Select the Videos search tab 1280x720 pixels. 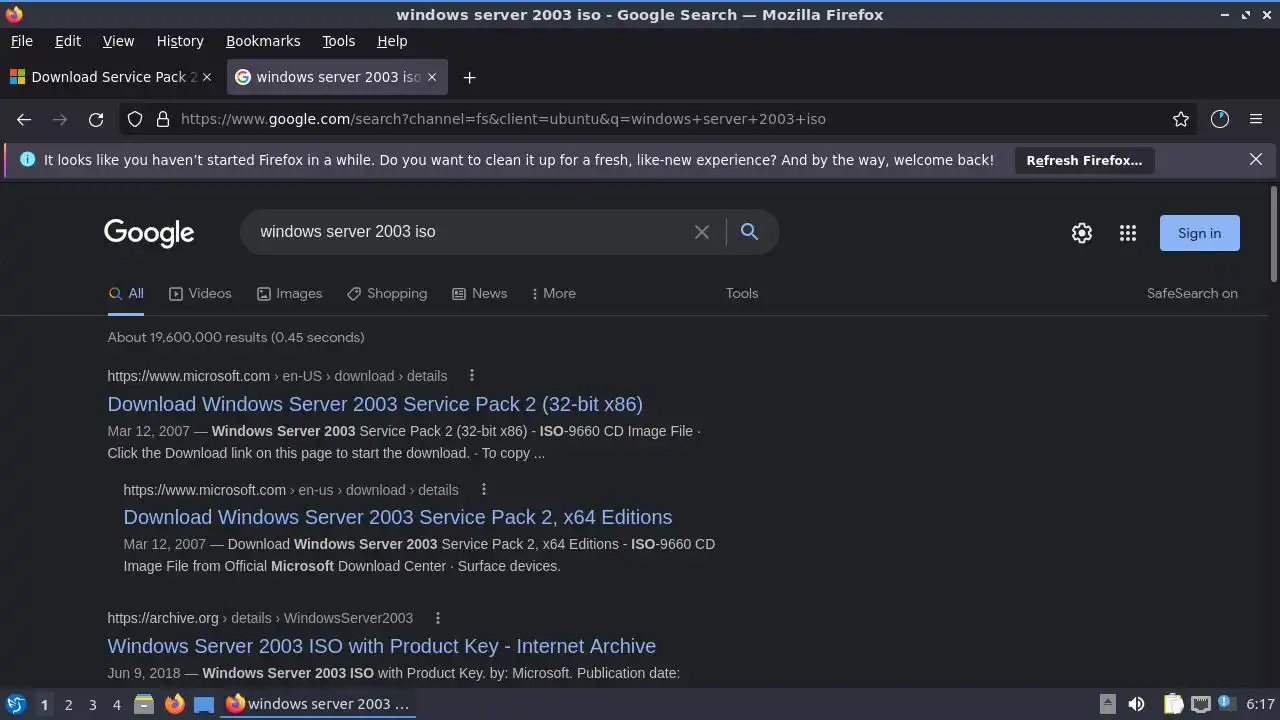coord(200,293)
